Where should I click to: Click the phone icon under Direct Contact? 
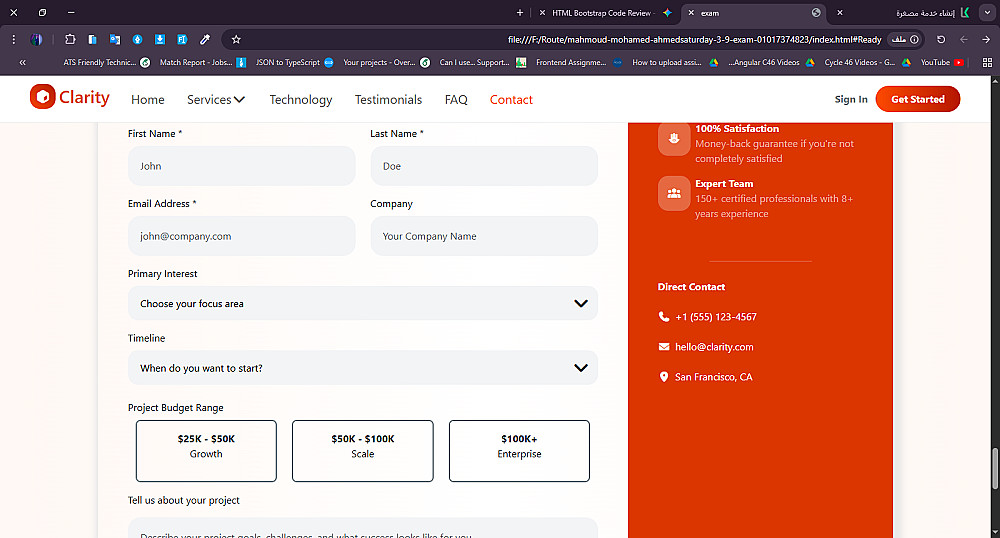(x=664, y=317)
